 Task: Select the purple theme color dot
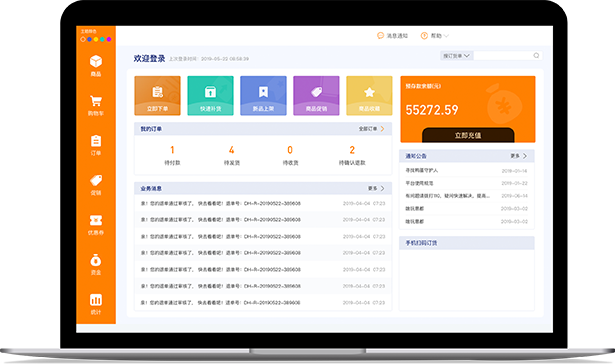click(x=109, y=39)
